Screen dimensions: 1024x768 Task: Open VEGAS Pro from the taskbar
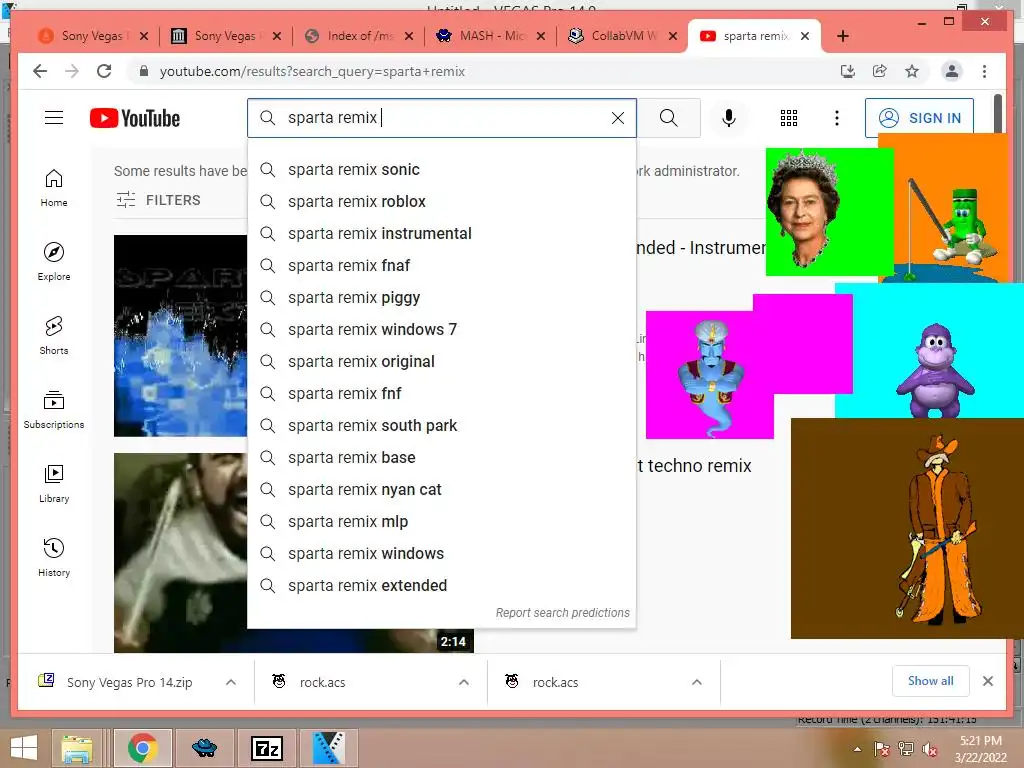(x=328, y=748)
